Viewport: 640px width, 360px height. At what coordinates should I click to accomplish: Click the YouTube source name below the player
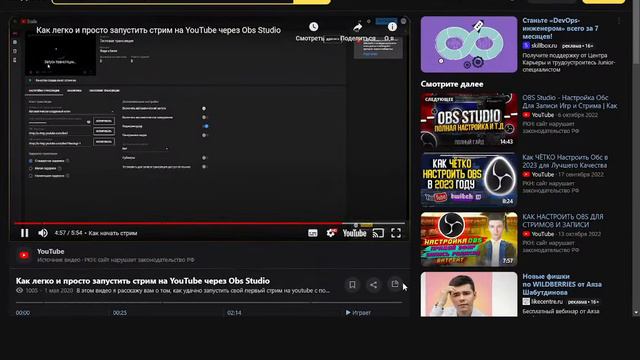pyautogui.click(x=51, y=251)
